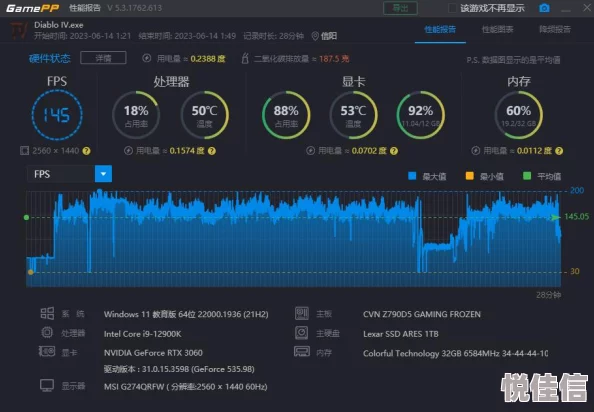Click the Diablo IV game icon
Viewport: 594px width, 412px height.
pyautogui.click(x=19, y=30)
